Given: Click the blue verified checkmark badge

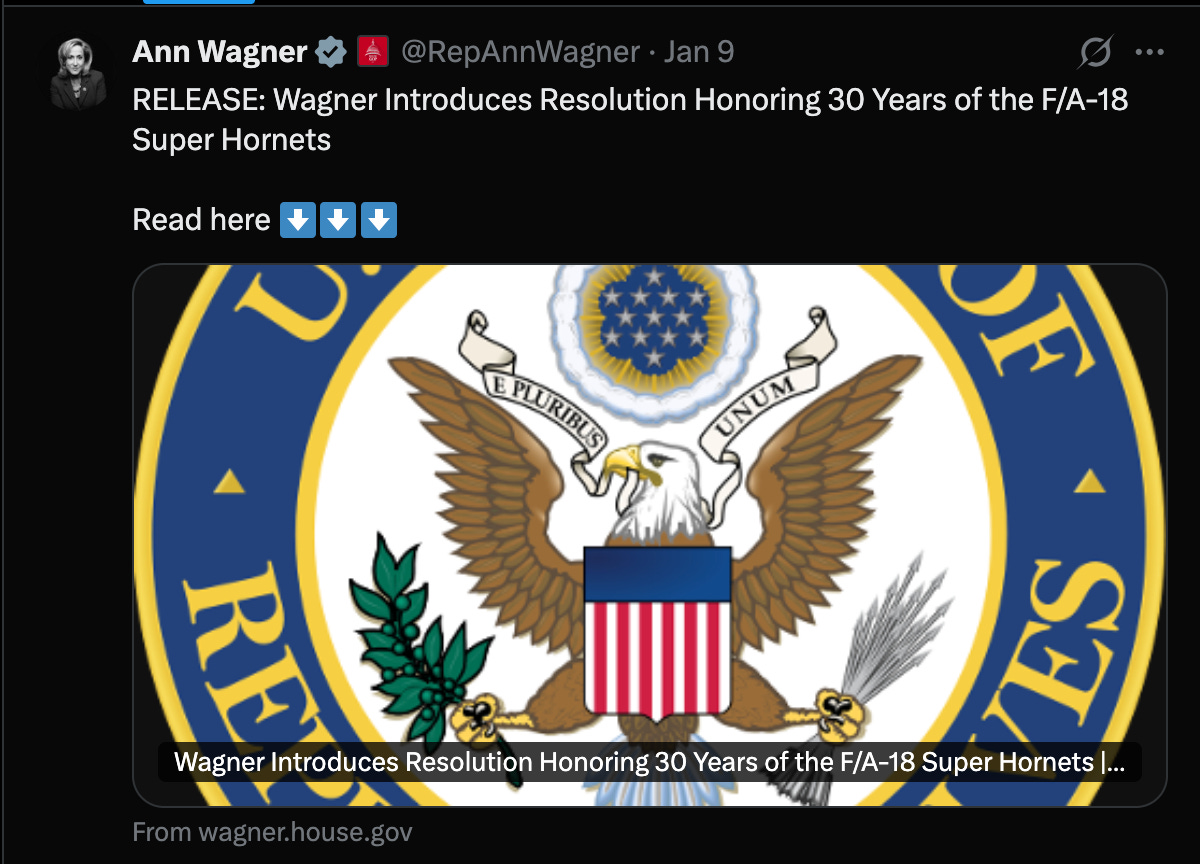Looking at the screenshot, I should pos(329,52).
